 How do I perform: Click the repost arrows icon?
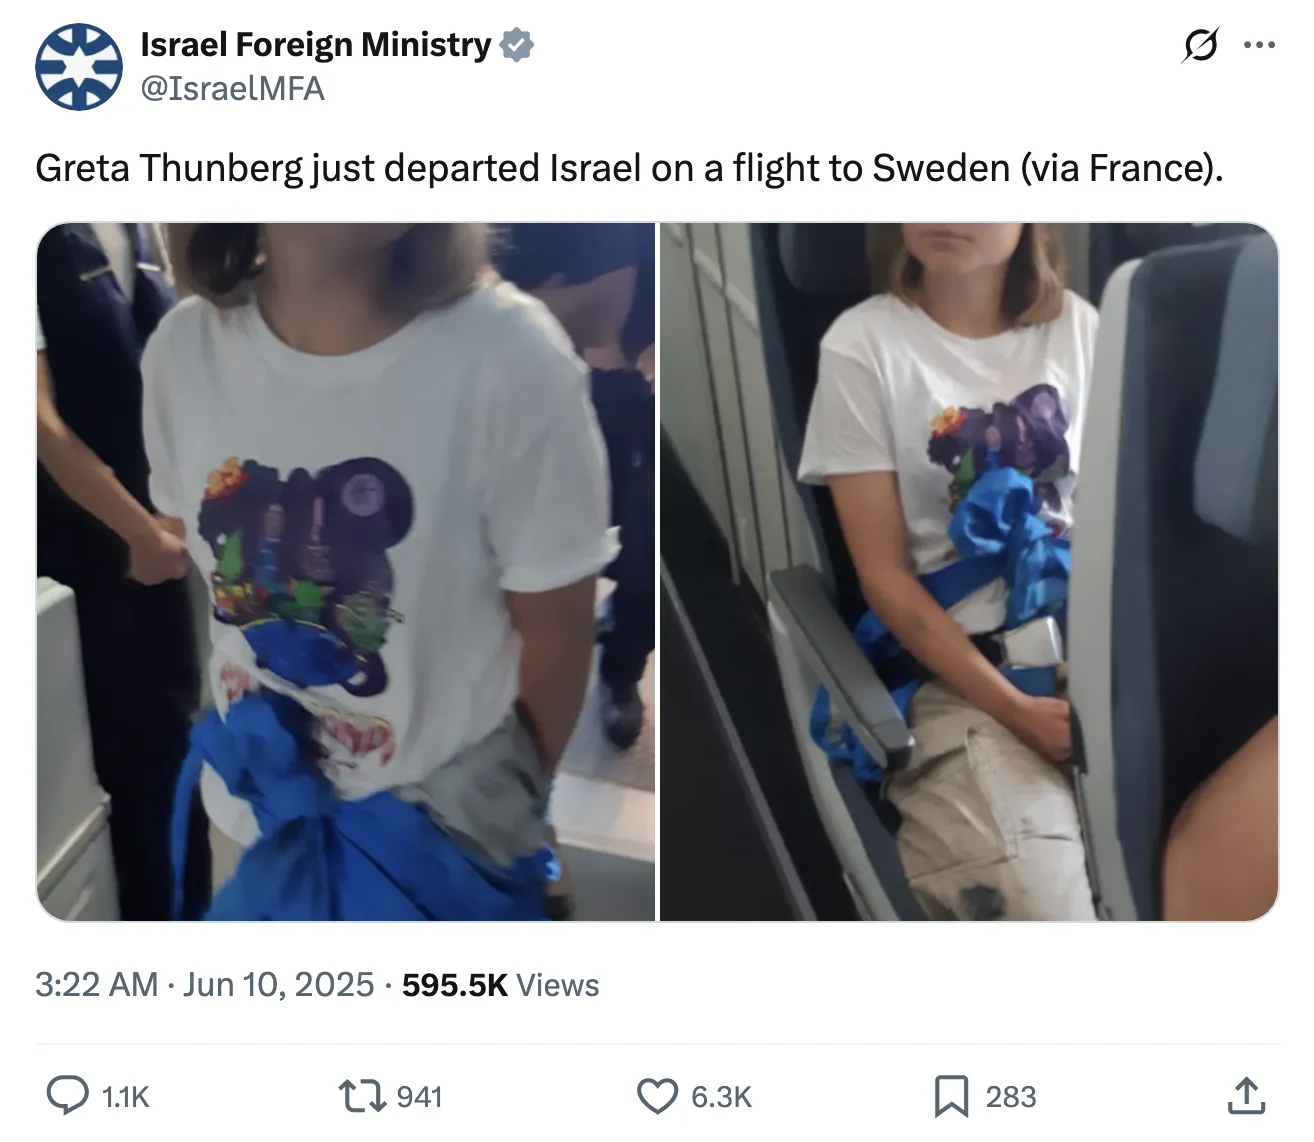(361, 1096)
